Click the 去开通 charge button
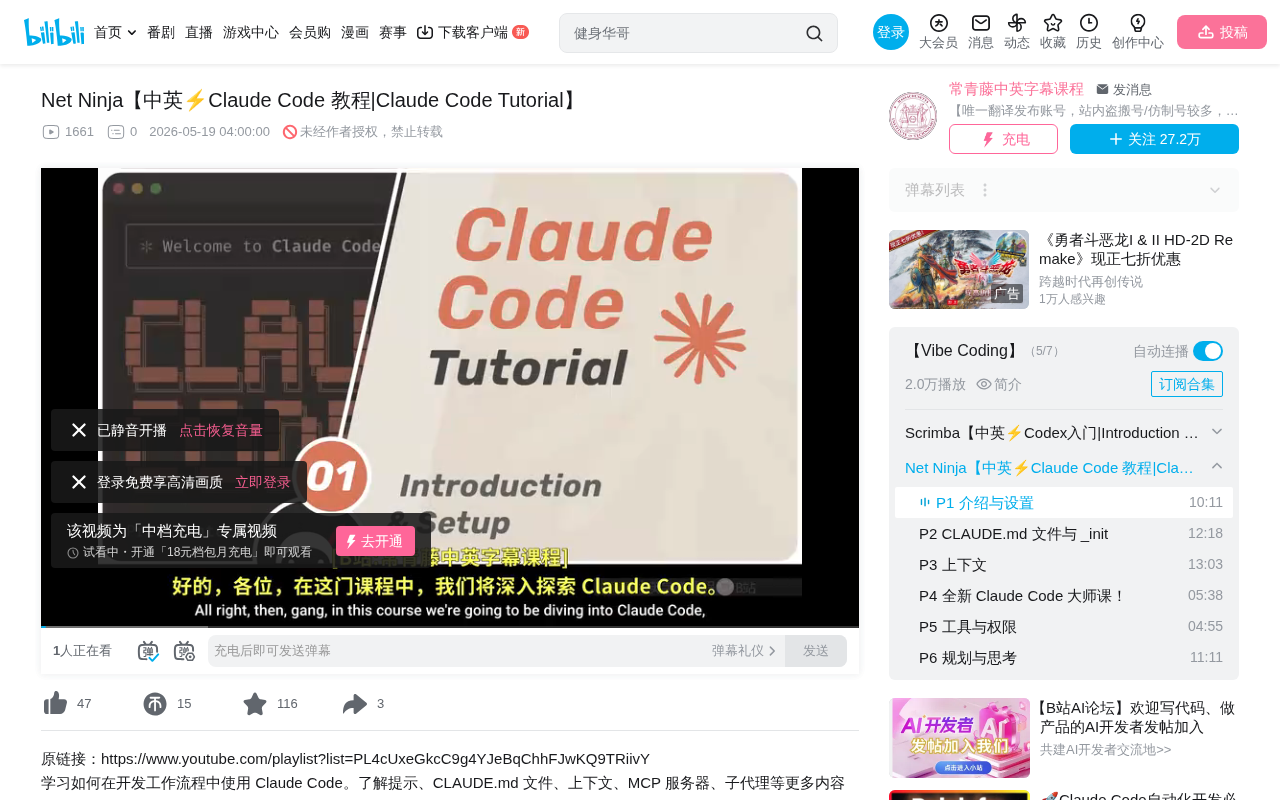The width and height of the screenshot is (1280, 800). tap(375, 541)
